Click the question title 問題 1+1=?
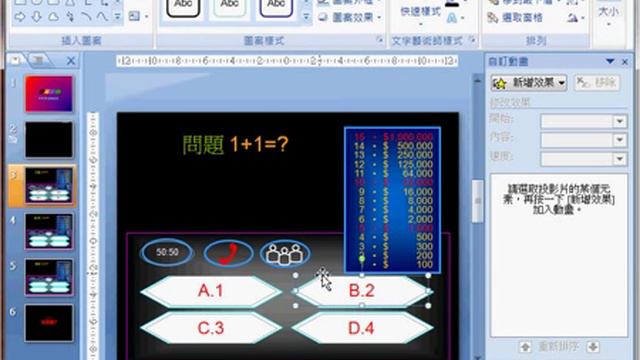The width and height of the screenshot is (640, 360). (x=235, y=144)
